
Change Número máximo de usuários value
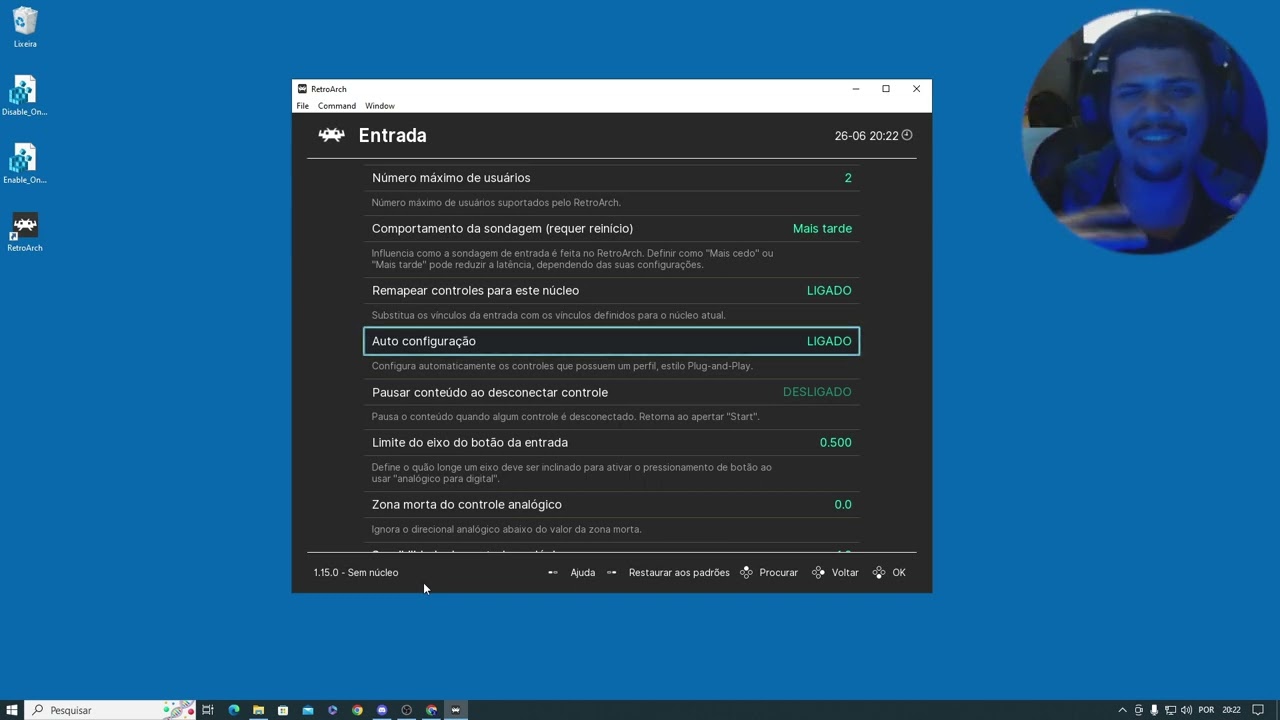[x=611, y=178]
